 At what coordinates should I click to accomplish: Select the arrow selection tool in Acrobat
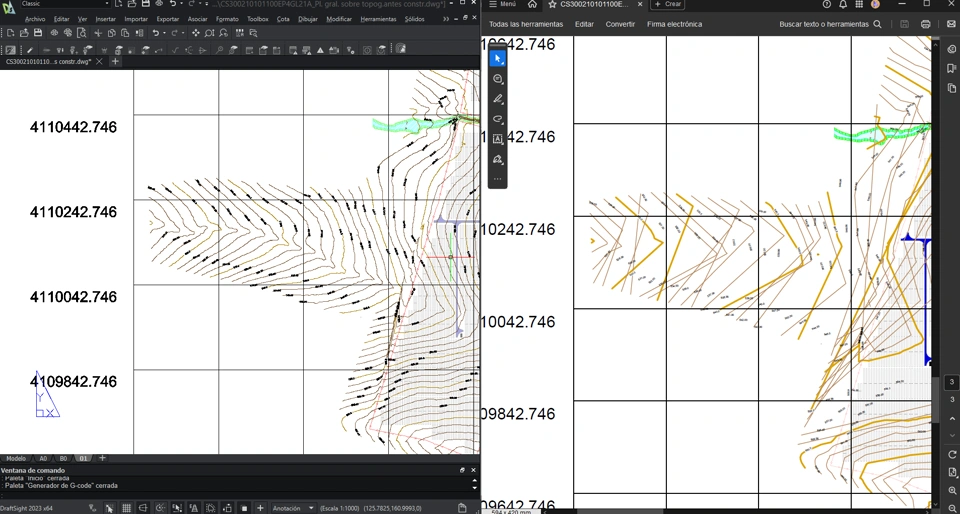[498, 59]
